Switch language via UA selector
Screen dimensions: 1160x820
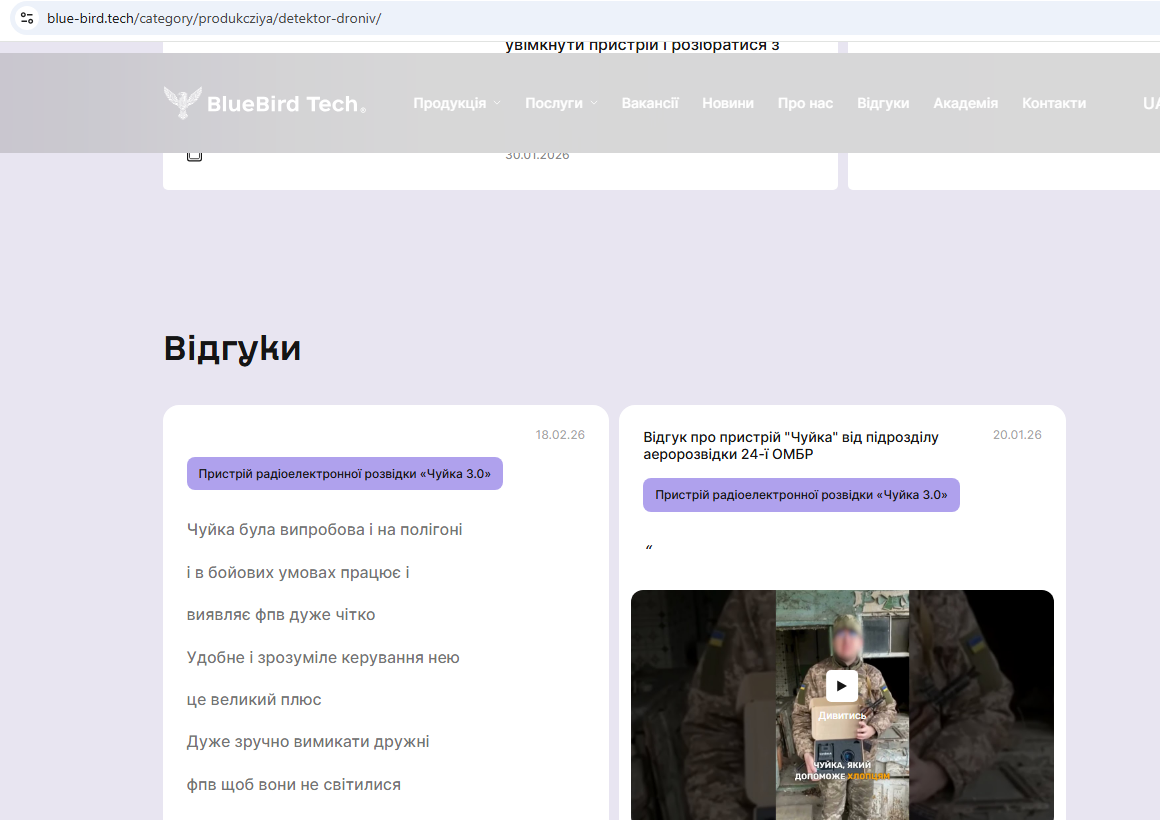(1150, 104)
